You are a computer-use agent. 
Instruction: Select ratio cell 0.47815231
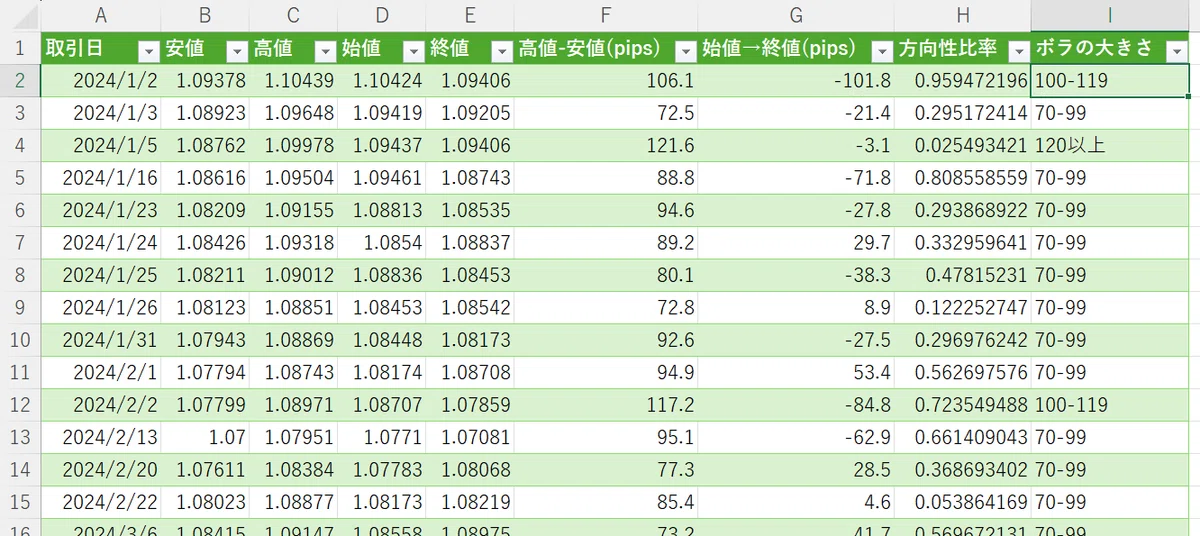click(963, 275)
